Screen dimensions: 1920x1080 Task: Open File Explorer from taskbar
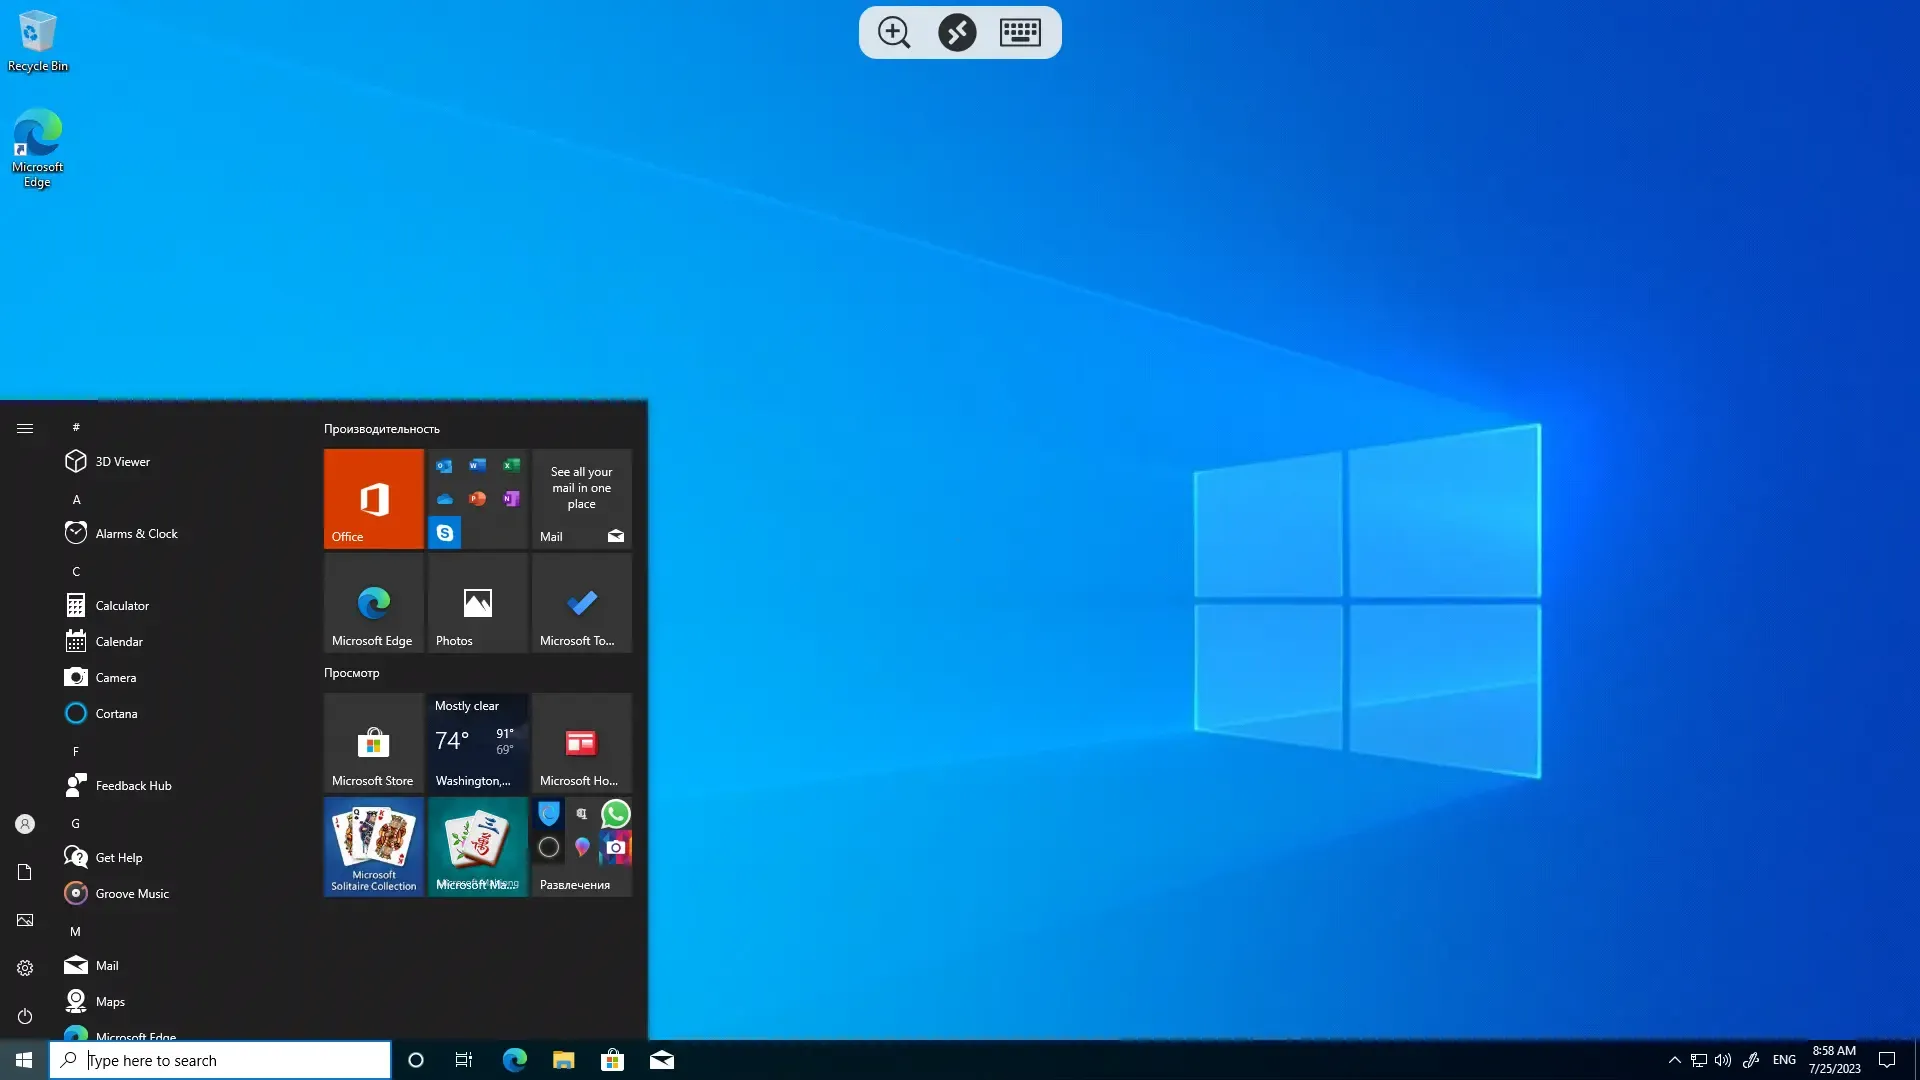pyautogui.click(x=563, y=1060)
